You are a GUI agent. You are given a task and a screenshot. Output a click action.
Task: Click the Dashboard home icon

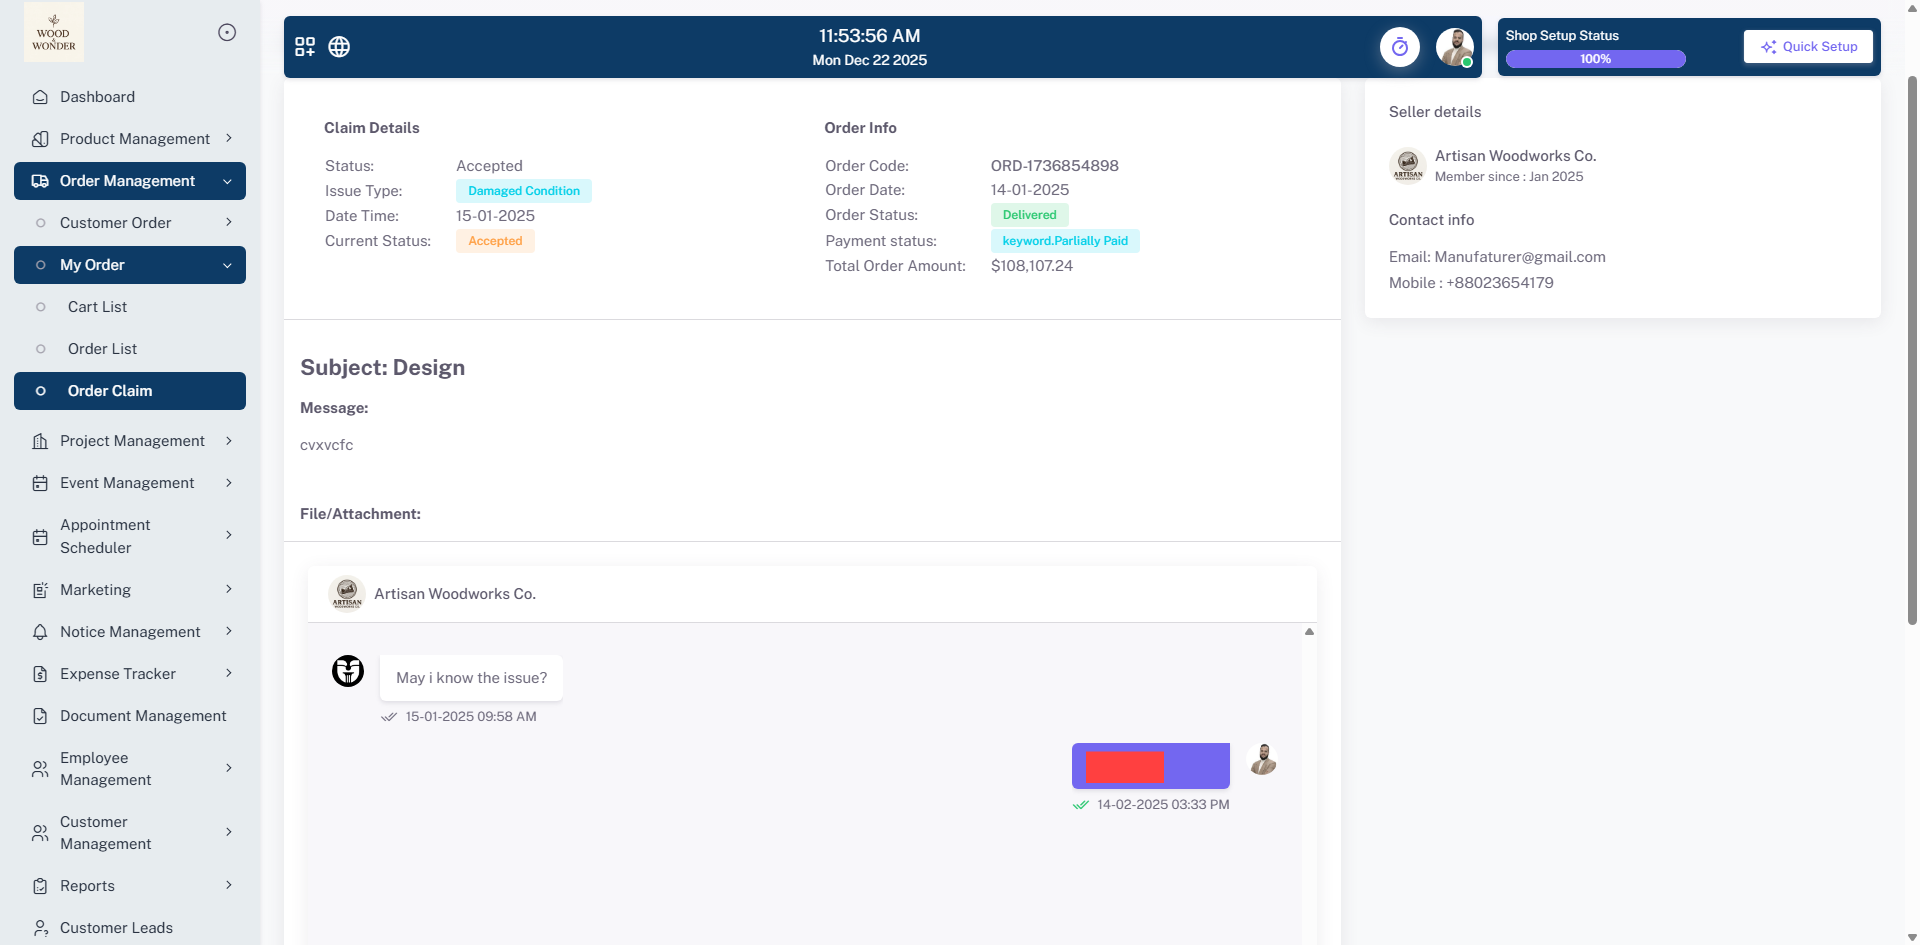coord(40,97)
